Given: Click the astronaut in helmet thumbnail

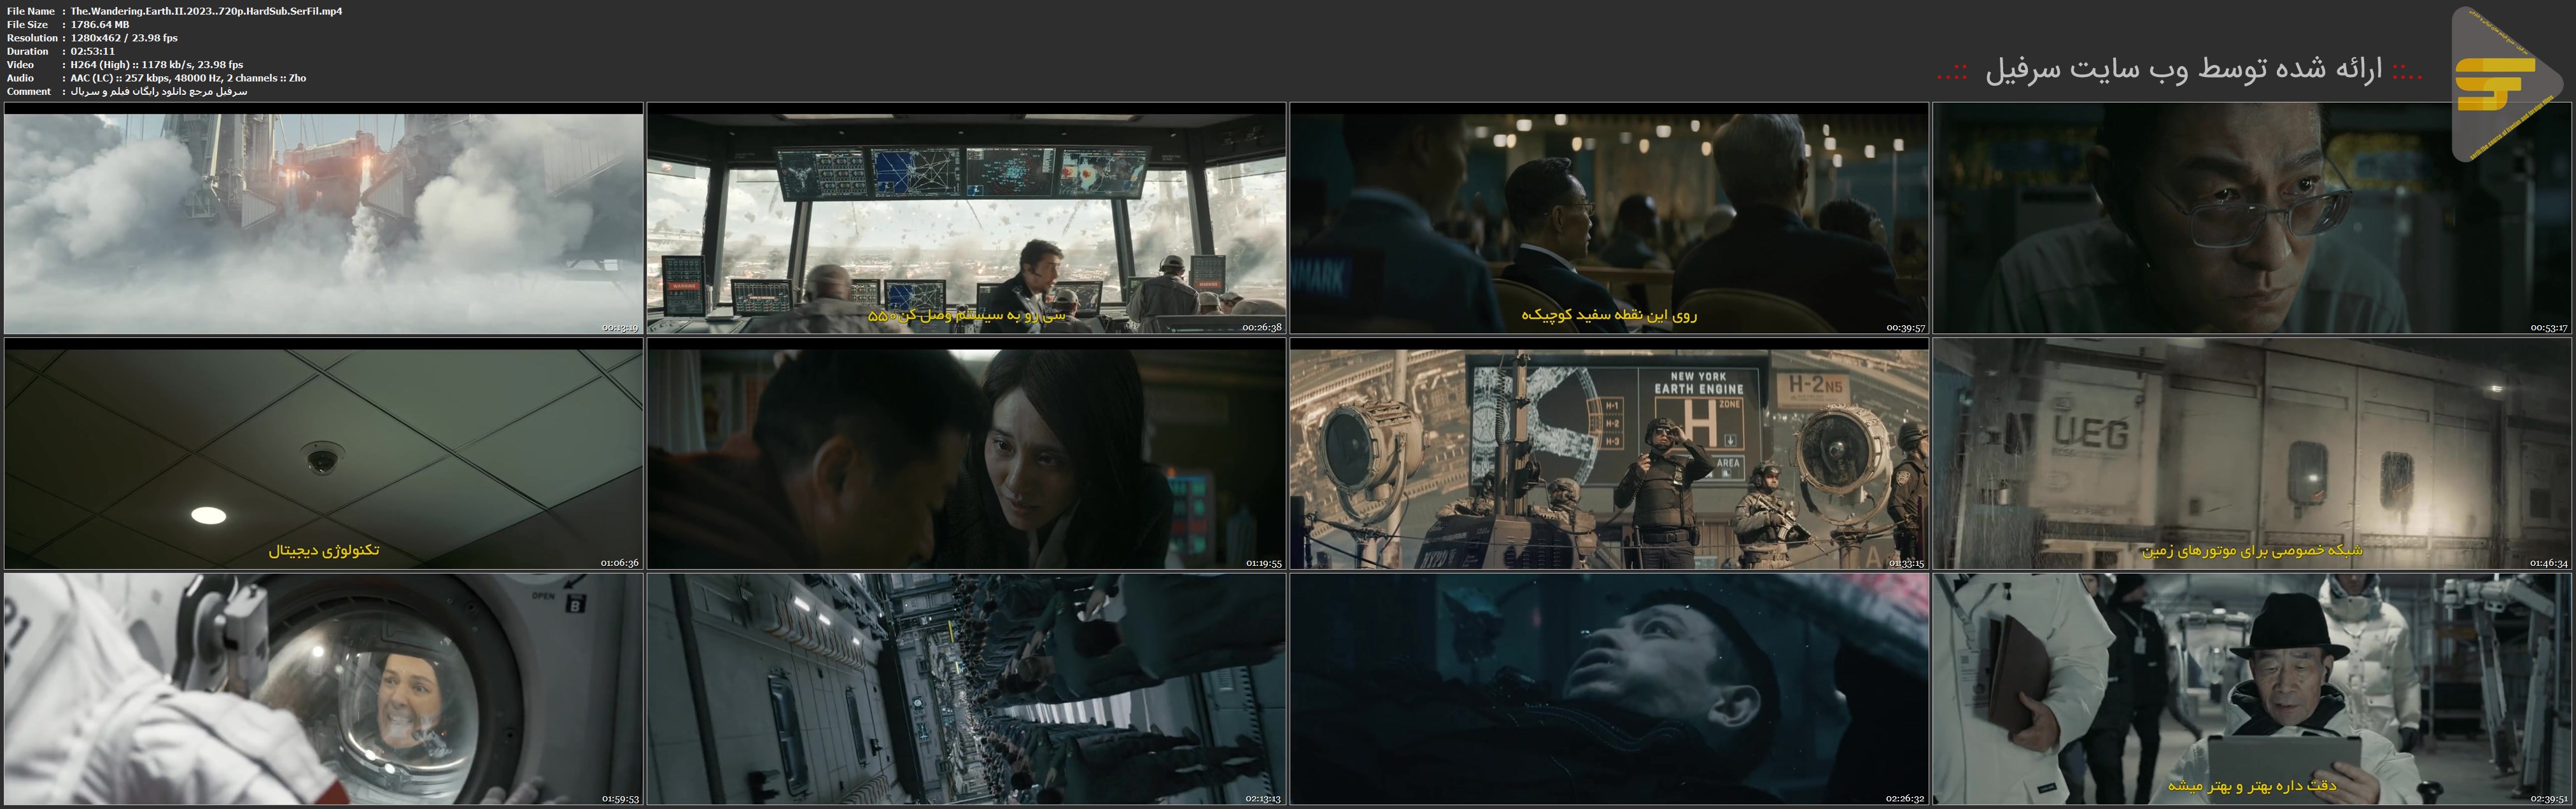Looking at the screenshot, I should click(323, 690).
